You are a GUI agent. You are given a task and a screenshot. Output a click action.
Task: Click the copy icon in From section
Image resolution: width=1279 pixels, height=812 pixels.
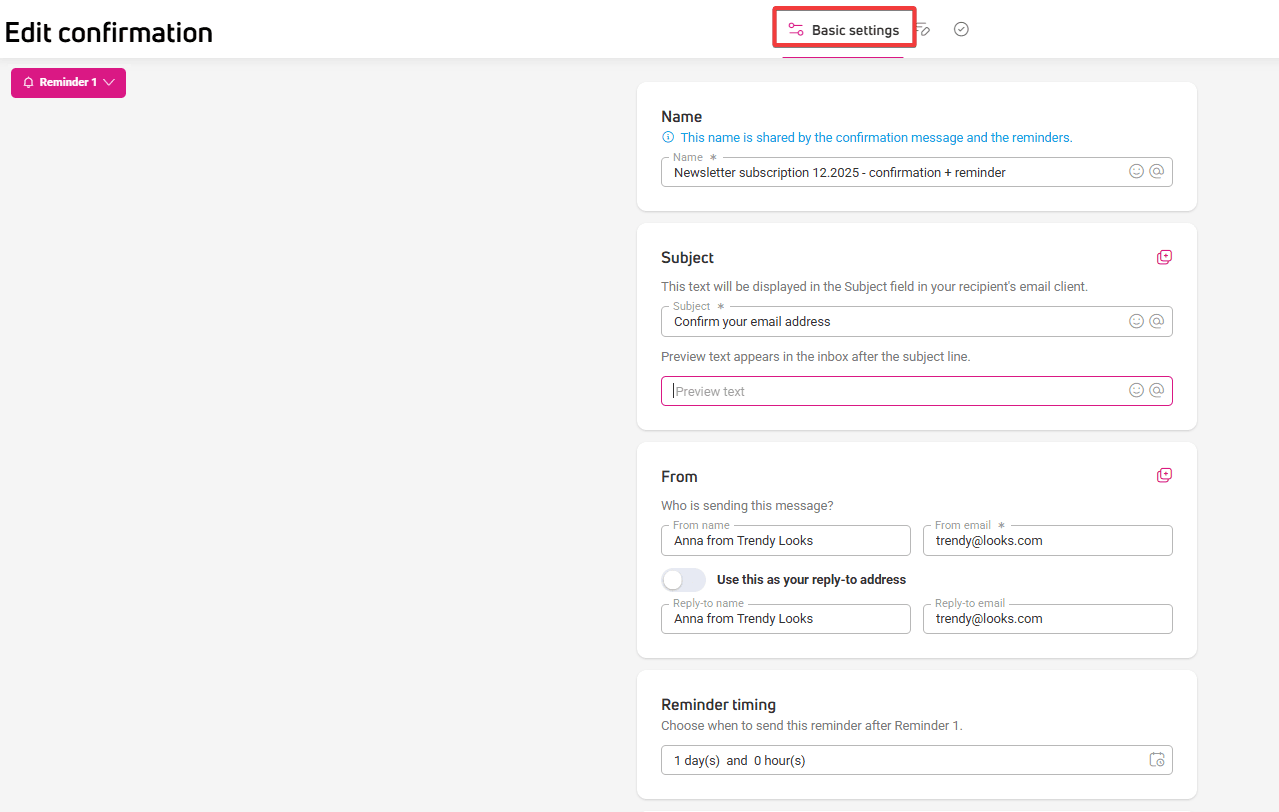pos(1164,475)
